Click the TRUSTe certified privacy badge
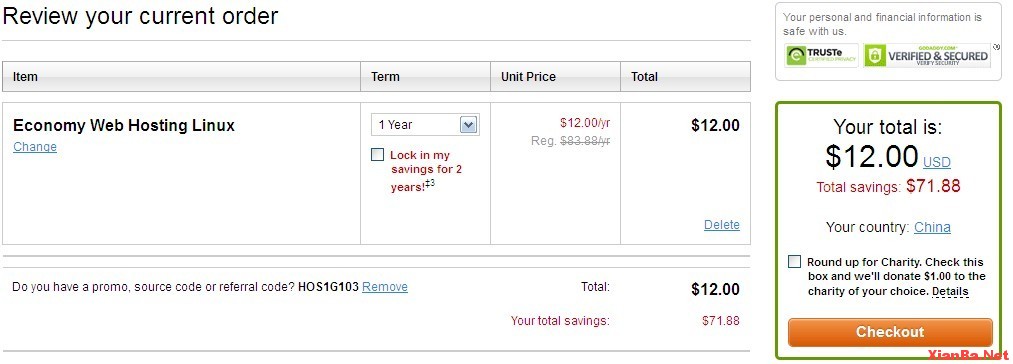 coord(821,56)
